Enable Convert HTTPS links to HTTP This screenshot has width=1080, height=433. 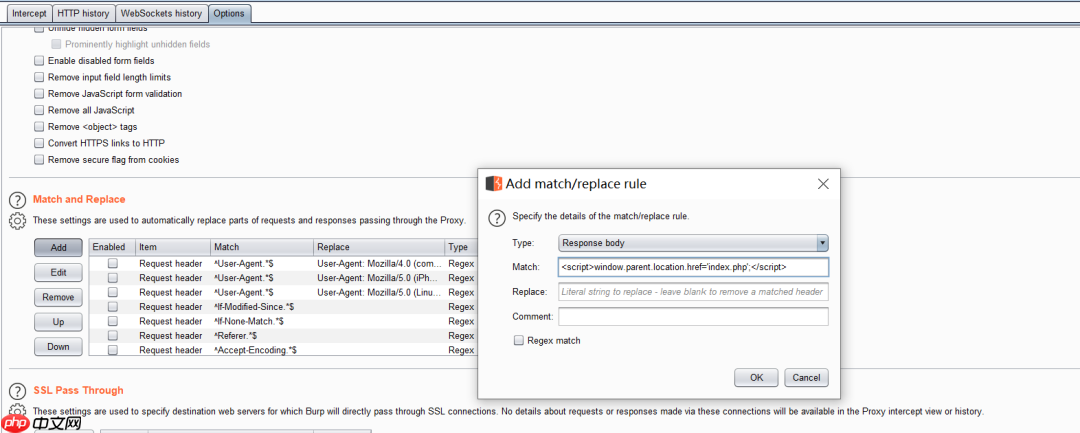[x=39, y=143]
